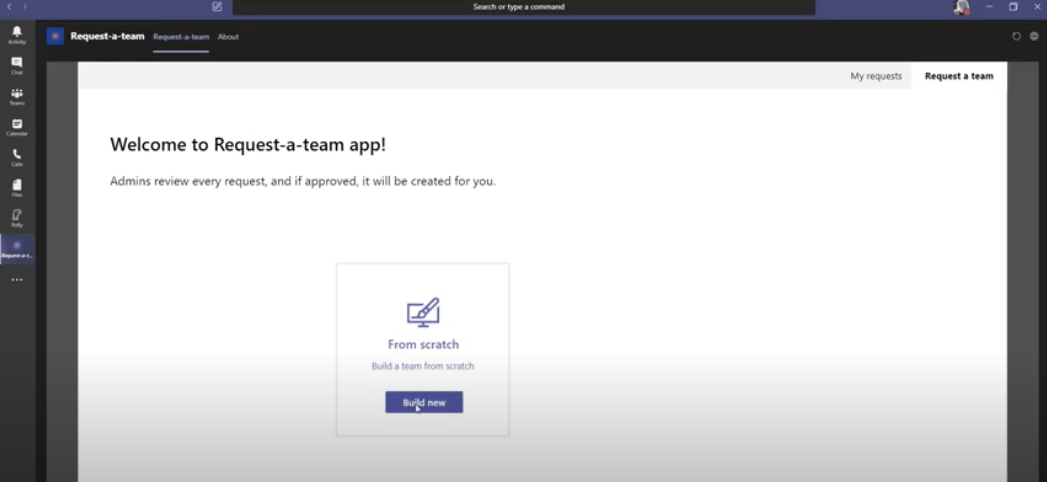Select the Request a team tab
This screenshot has height=482, width=1047.
(959, 76)
